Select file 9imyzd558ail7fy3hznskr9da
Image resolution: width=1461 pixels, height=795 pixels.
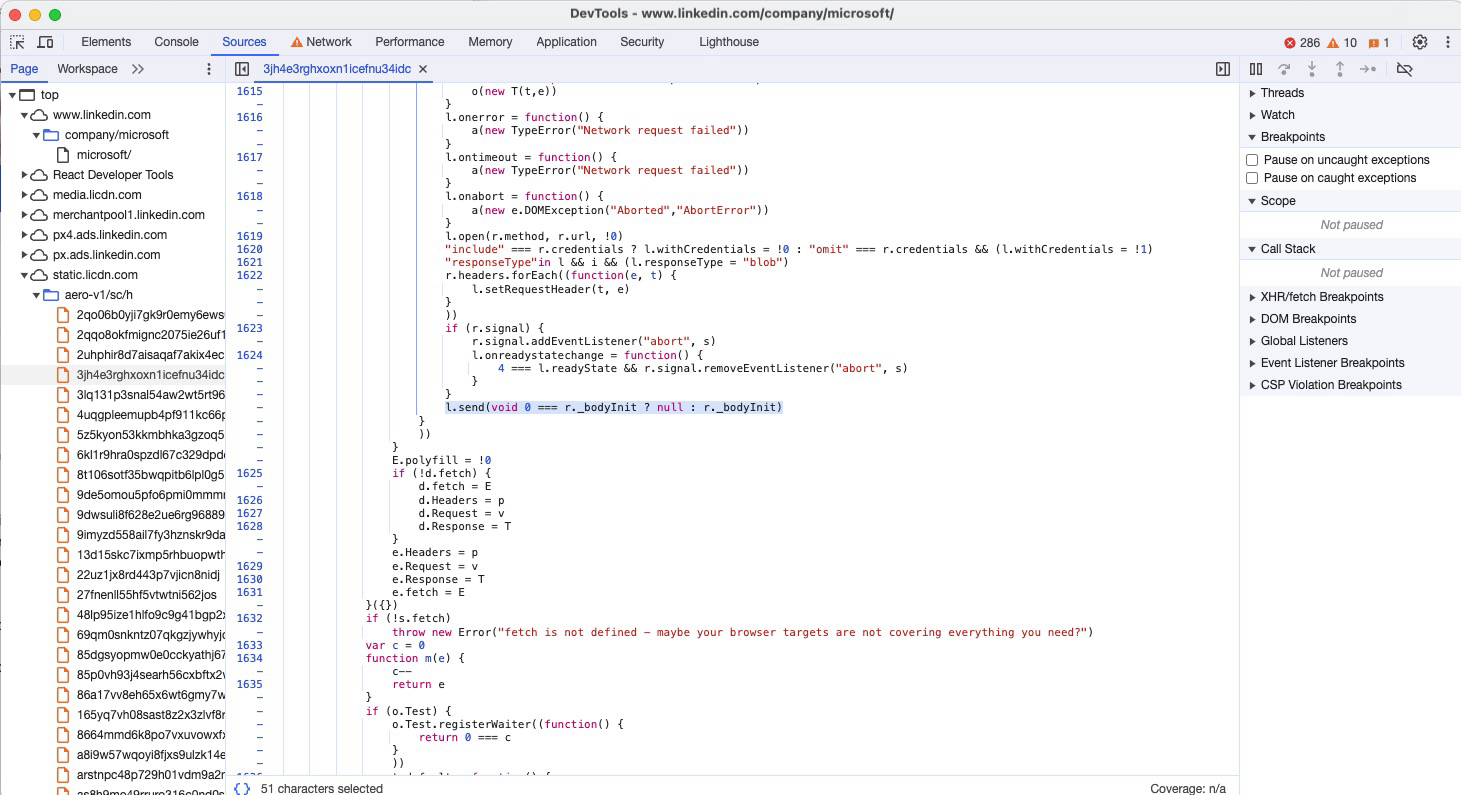tap(150, 534)
